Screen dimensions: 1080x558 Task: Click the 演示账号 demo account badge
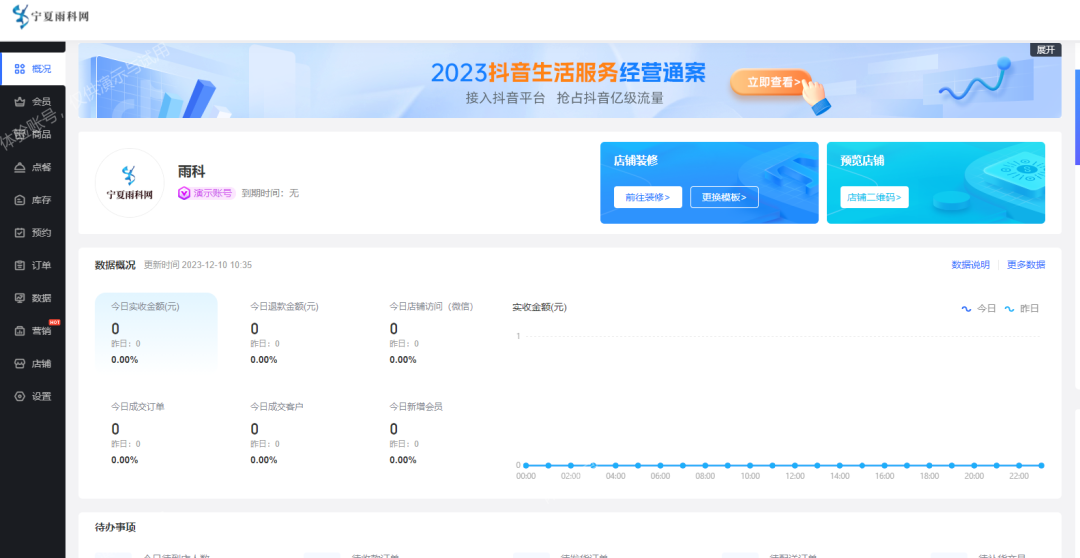click(x=207, y=194)
